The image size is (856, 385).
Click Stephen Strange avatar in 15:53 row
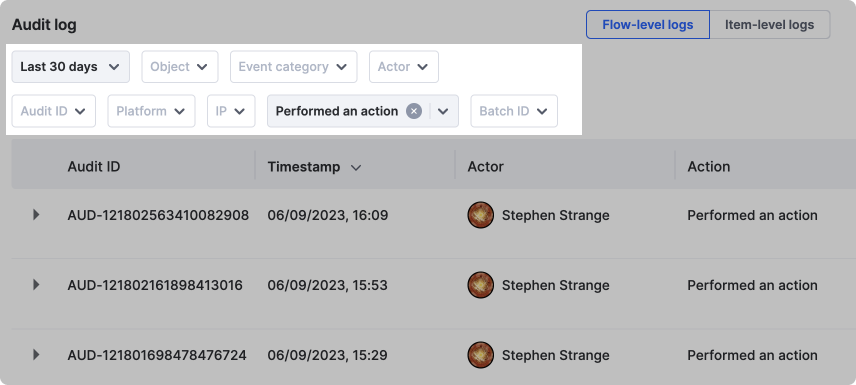[480, 285]
